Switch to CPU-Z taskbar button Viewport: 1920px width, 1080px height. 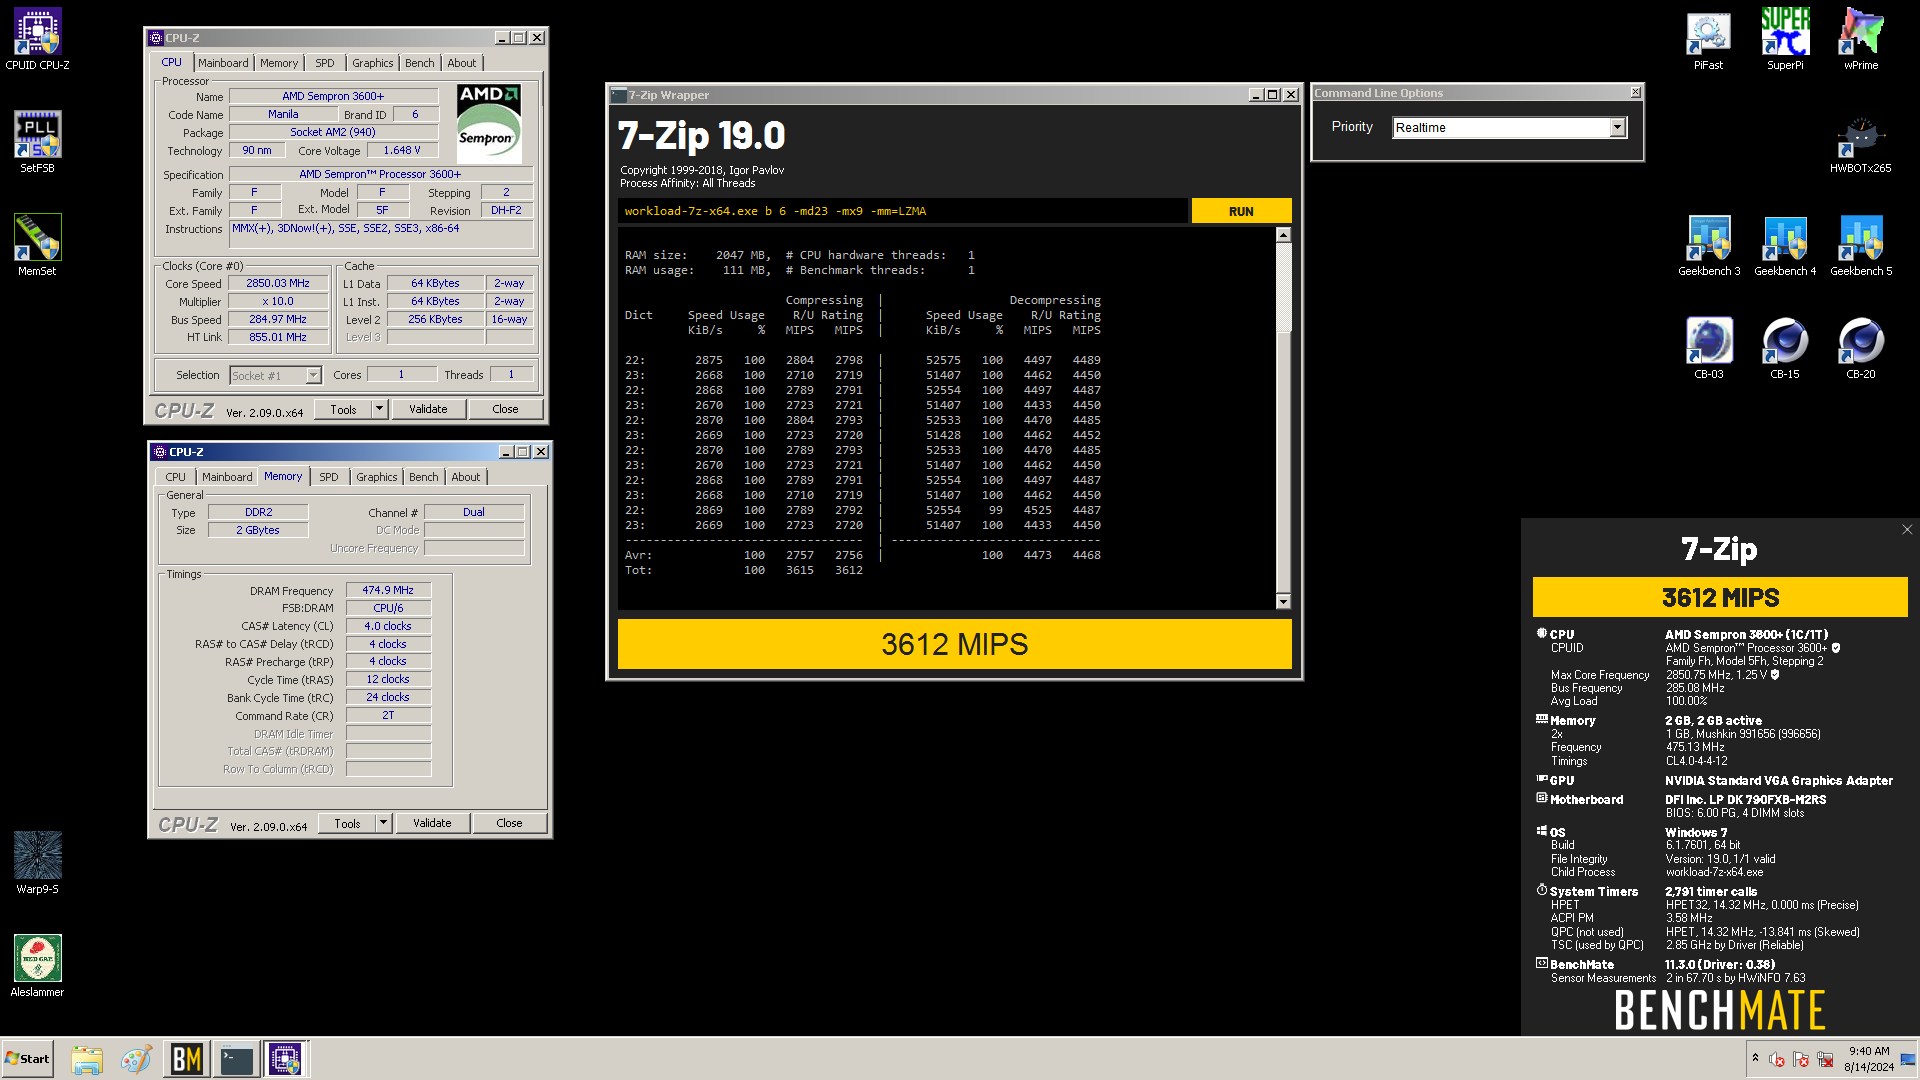(x=285, y=1059)
